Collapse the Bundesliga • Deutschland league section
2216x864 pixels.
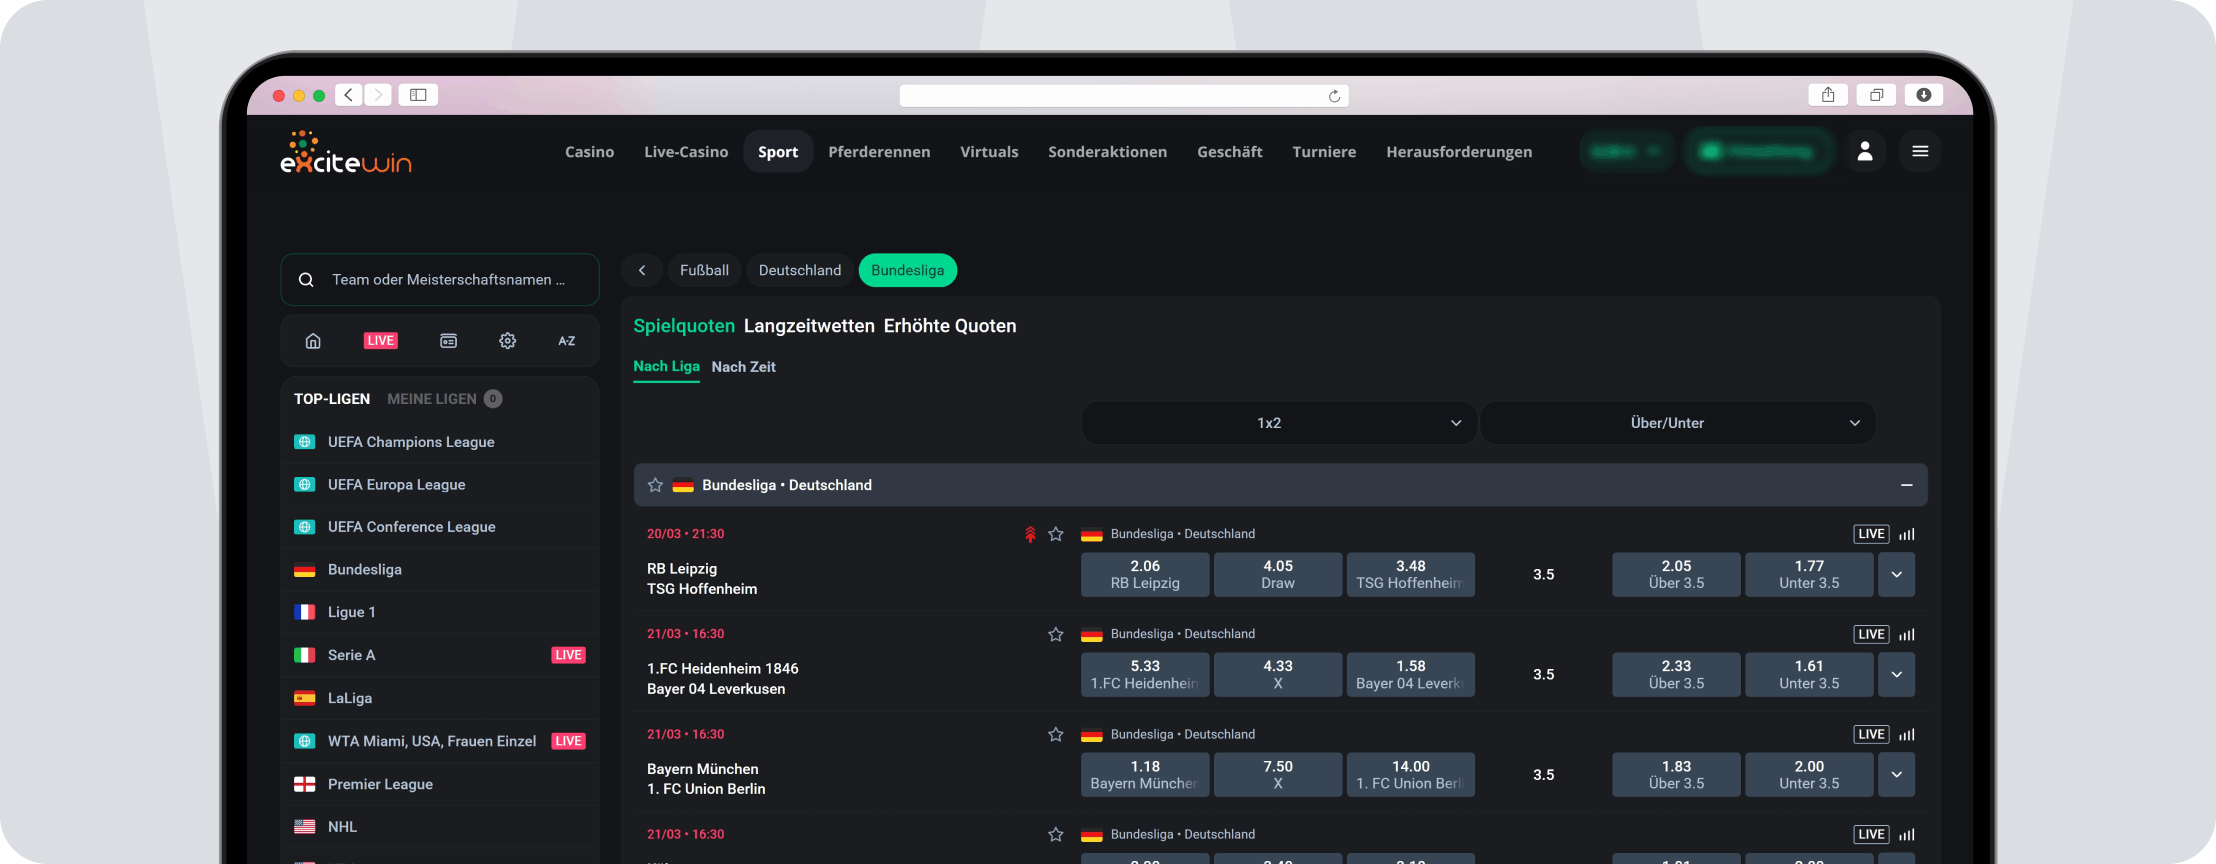click(1907, 485)
